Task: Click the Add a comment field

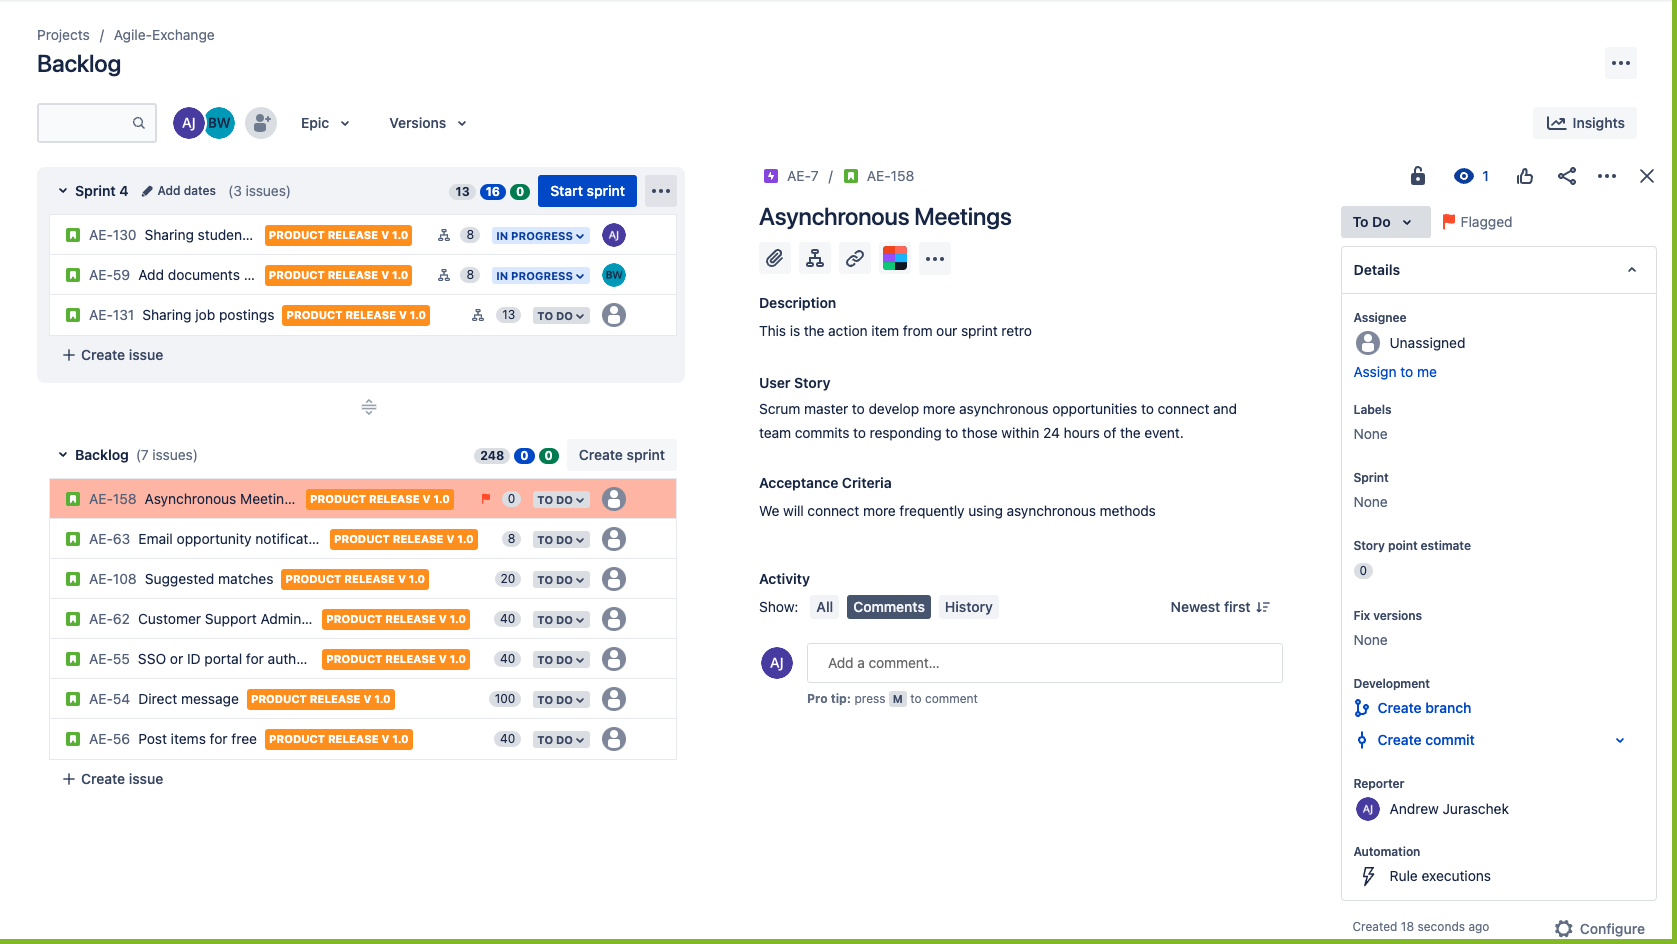Action: pos(1044,662)
